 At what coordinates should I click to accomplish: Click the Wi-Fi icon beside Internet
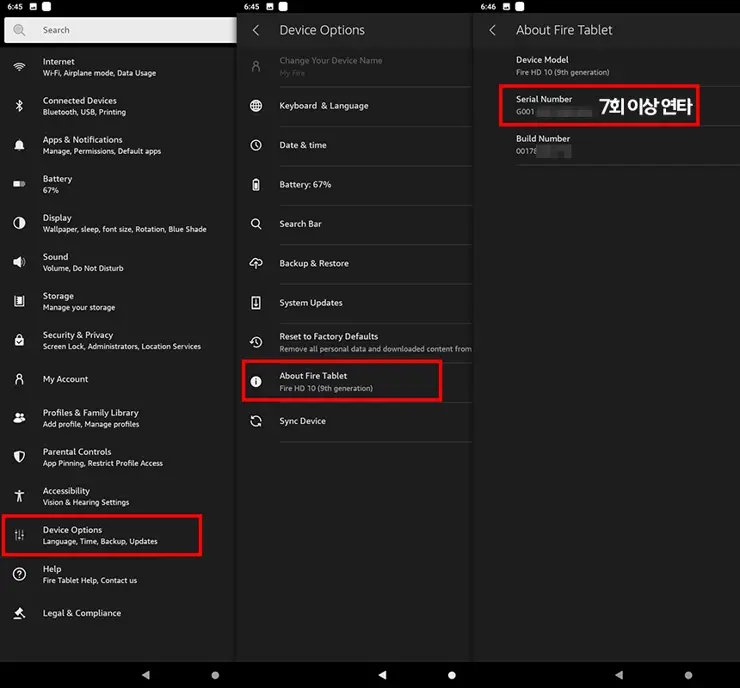[19, 67]
